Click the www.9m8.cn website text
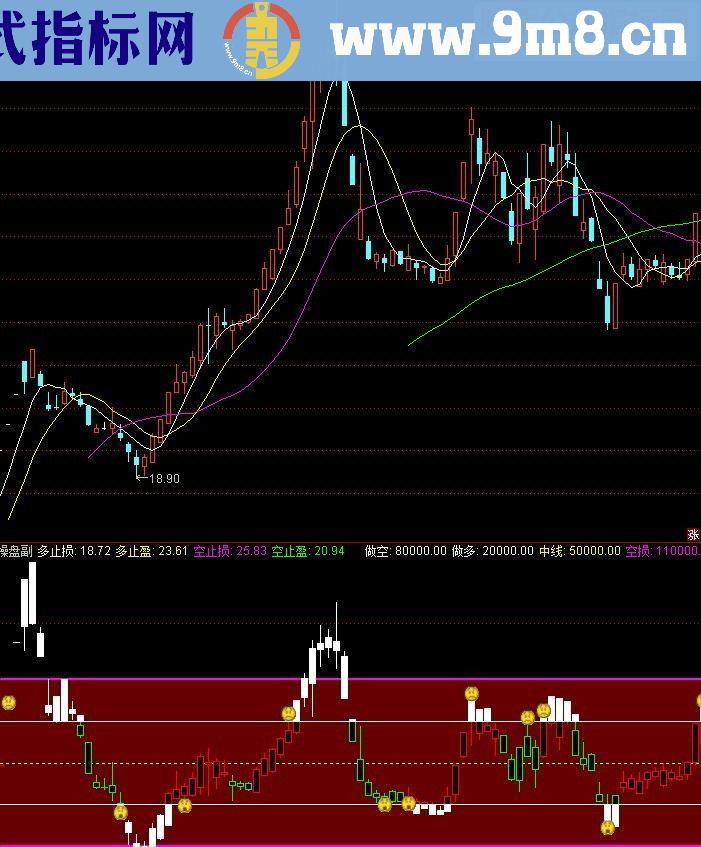701x847 pixels. (509, 38)
